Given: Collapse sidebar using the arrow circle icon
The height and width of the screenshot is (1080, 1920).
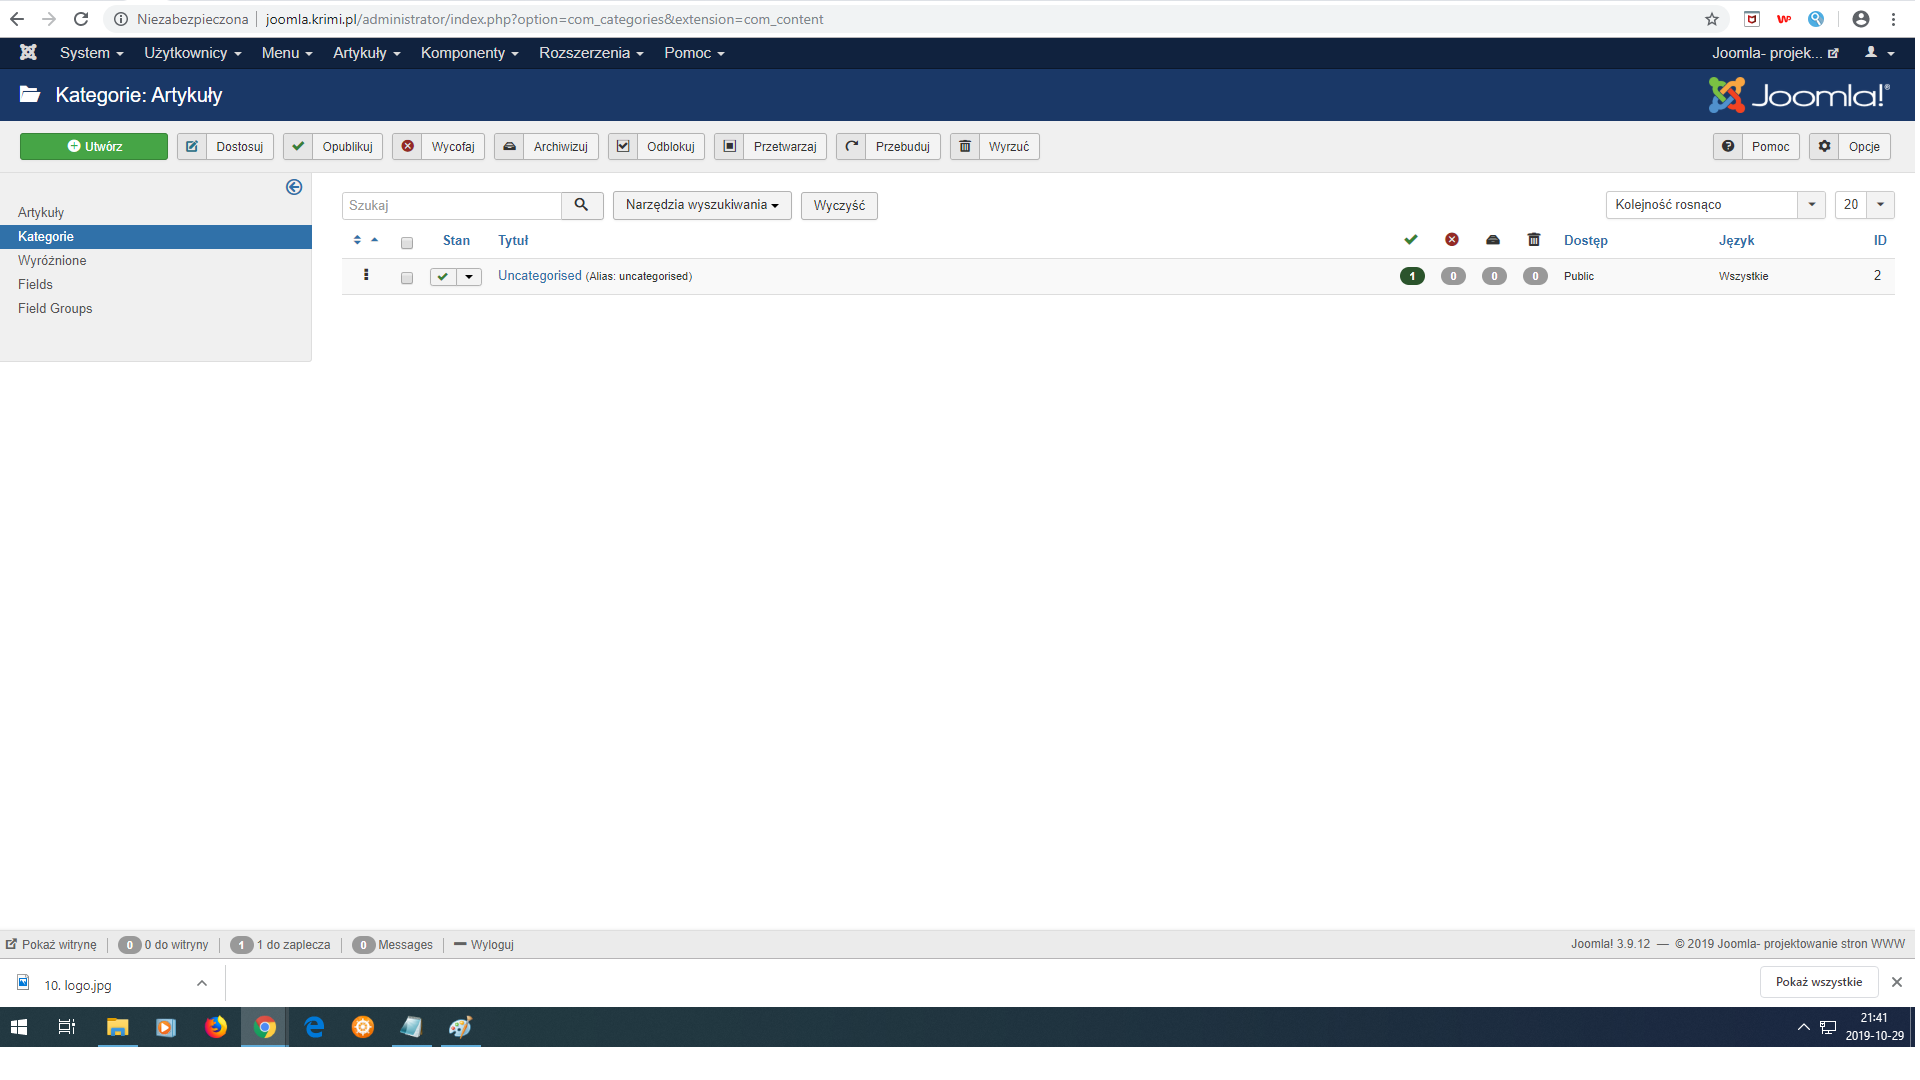Looking at the screenshot, I should (x=294, y=187).
